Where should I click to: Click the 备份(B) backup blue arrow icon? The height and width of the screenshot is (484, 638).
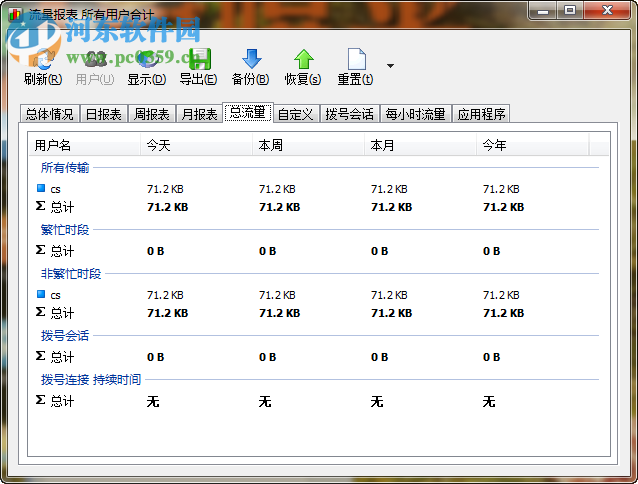[251, 59]
